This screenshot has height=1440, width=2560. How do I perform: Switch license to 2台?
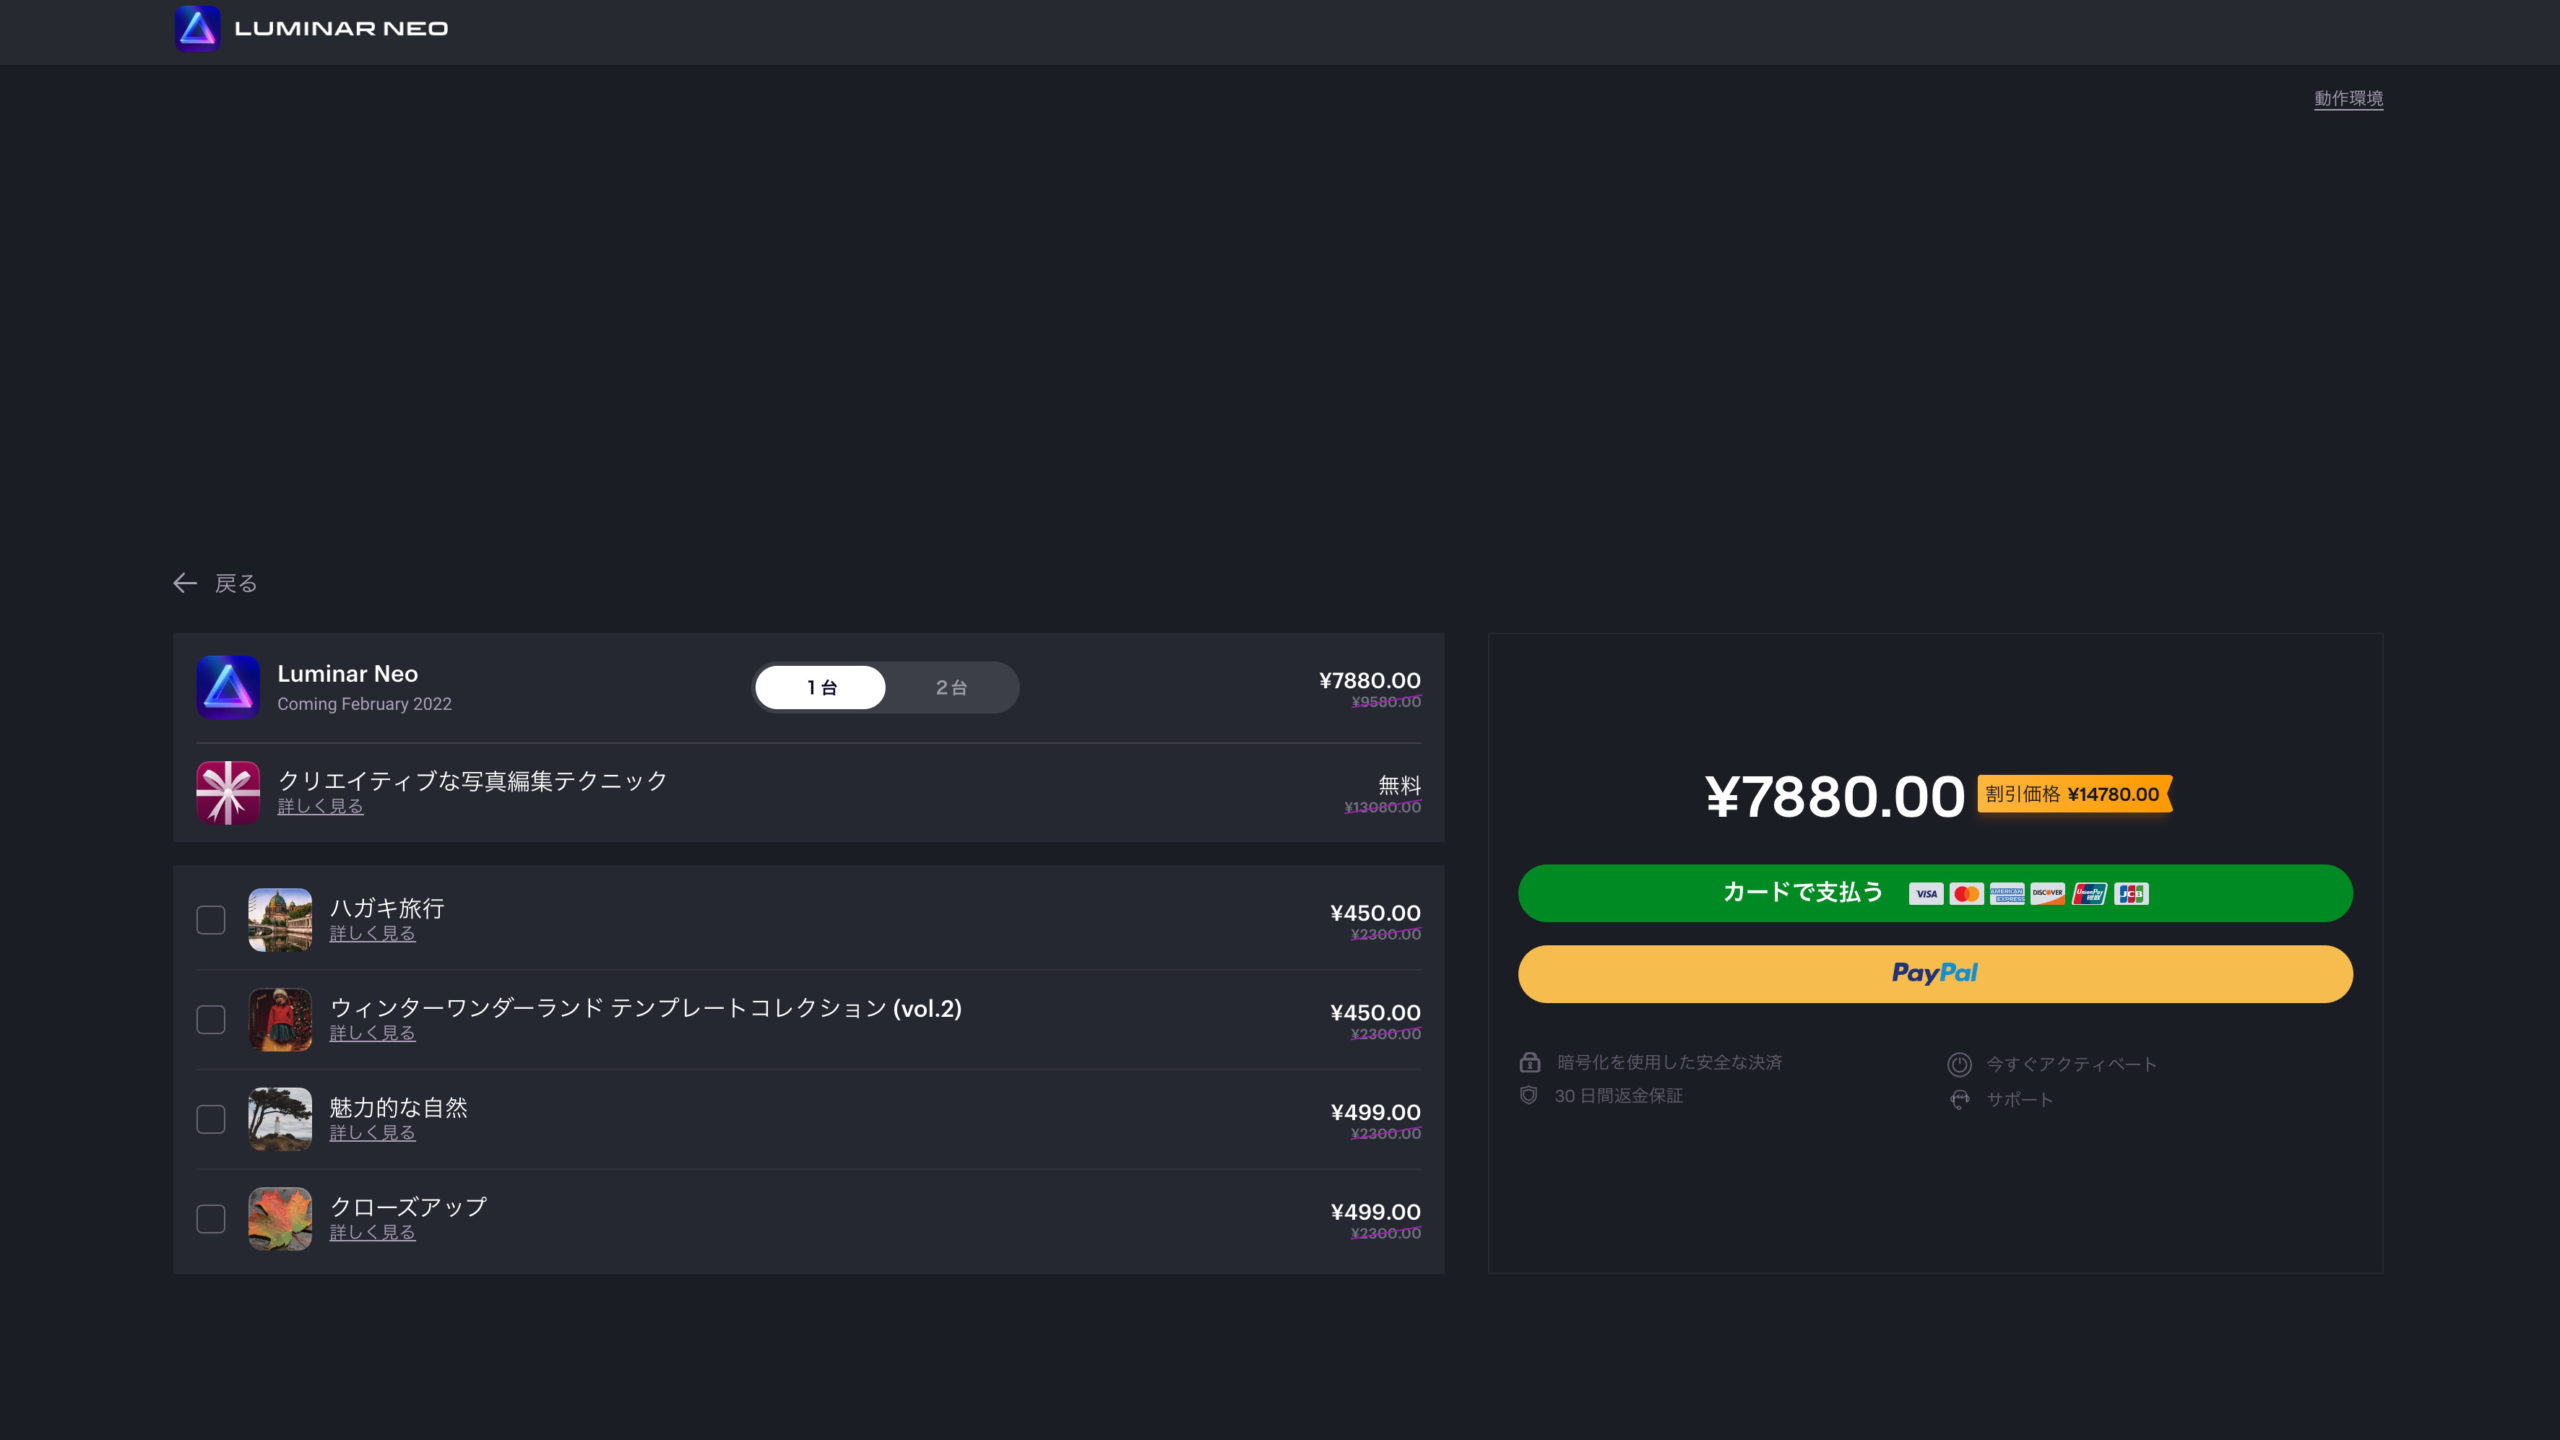click(x=951, y=688)
